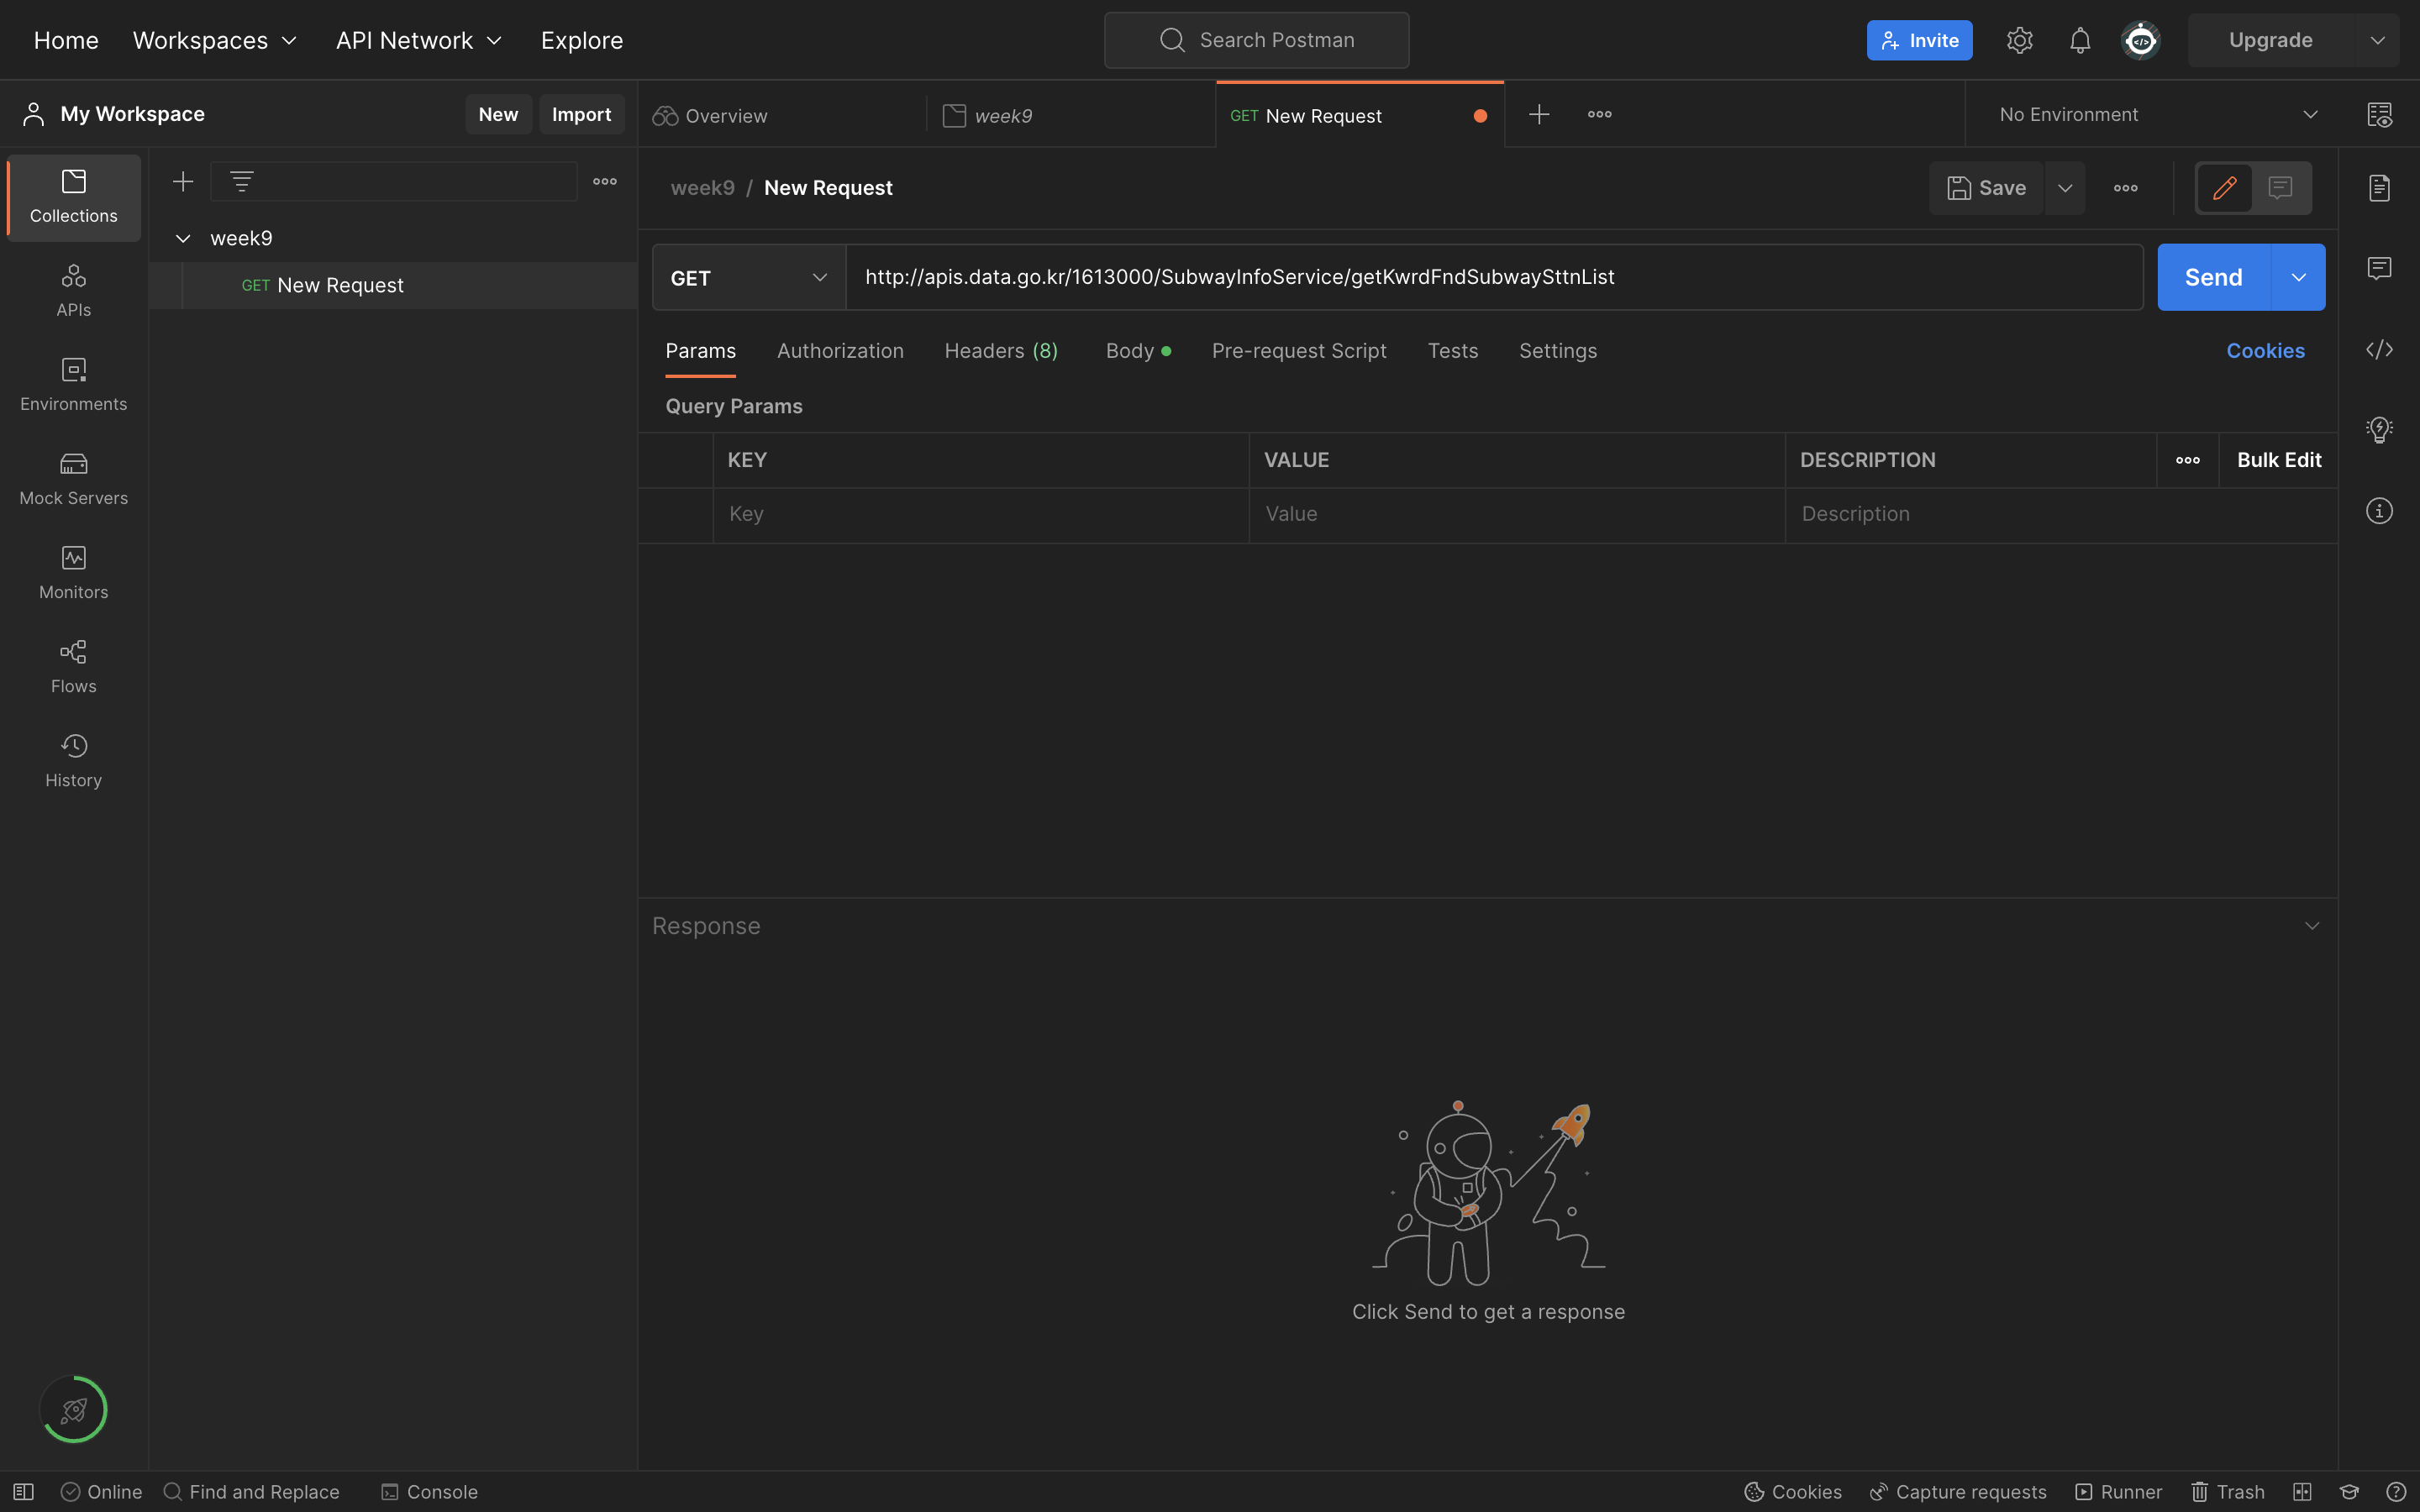The image size is (2420, 1512).
Task: Open request info icon in right sidebar
Action: click(x=2379, y=511)
